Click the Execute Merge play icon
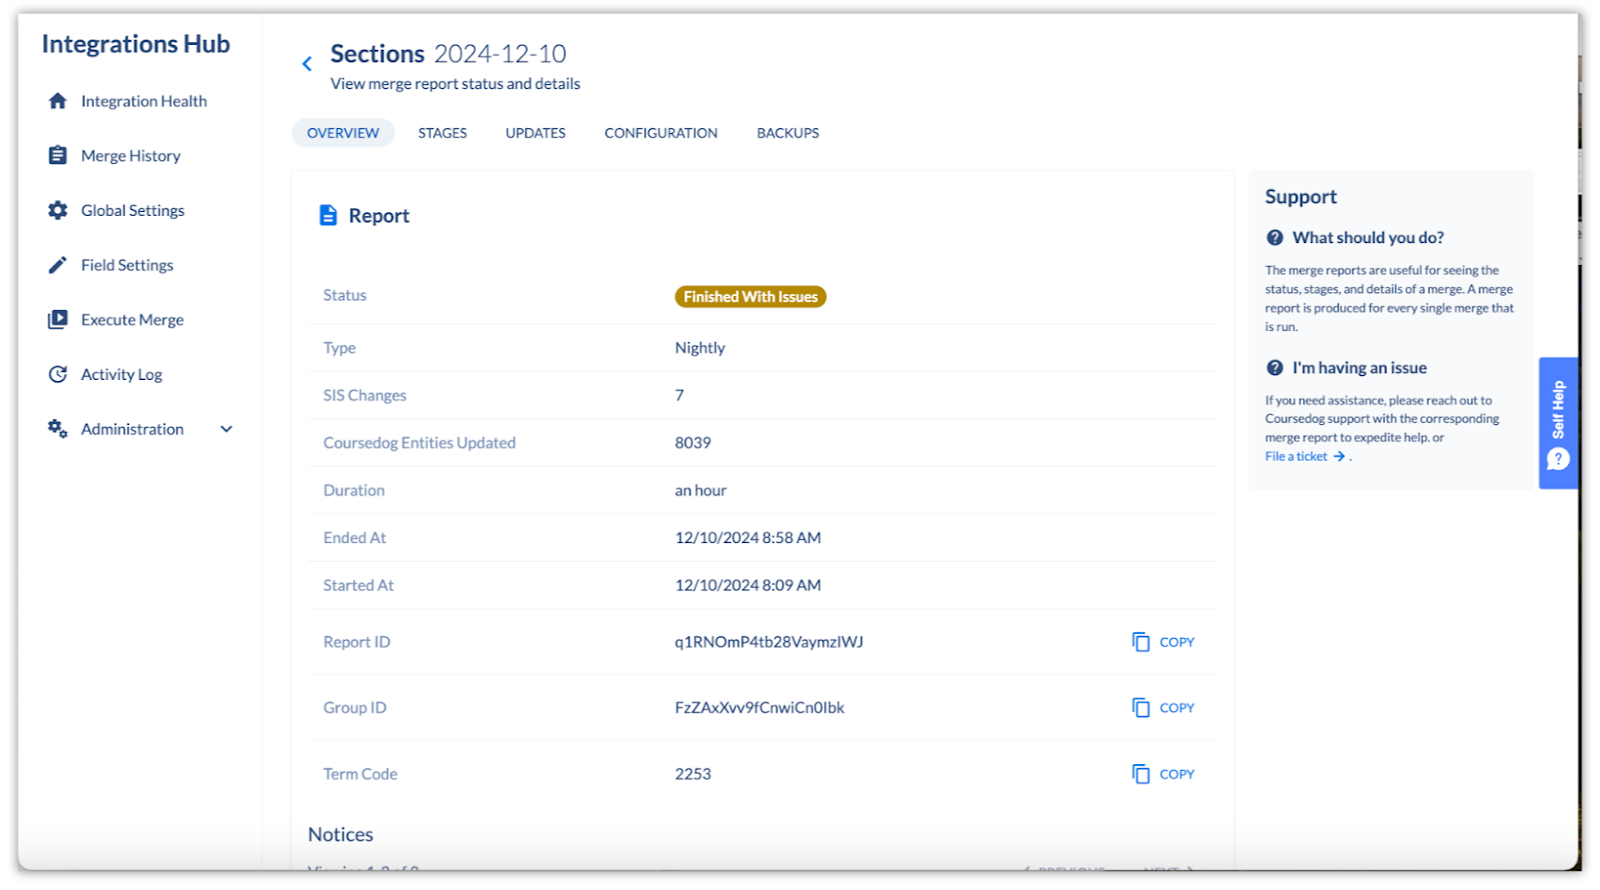The height and width of the screenshot is (890, 1600). pos(58,319)
